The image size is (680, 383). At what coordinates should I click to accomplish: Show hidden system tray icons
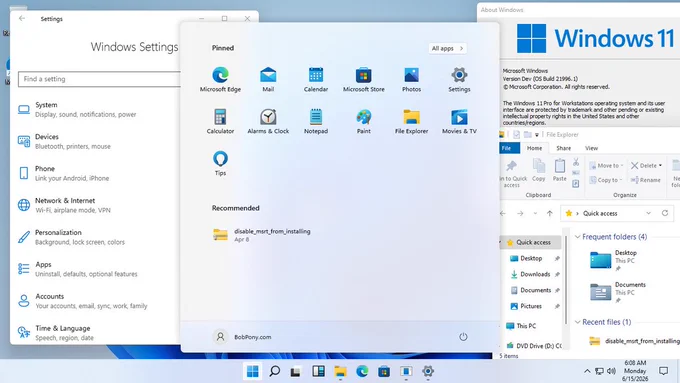point(587,371)
